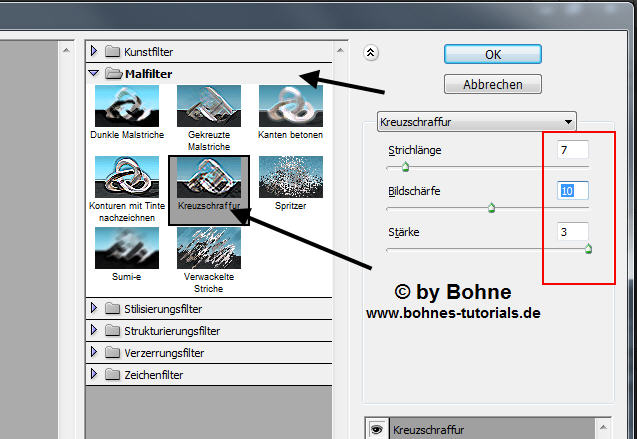Pick the Kanten betonen filter thumbnail
The width and height of the screenshot is (637, 439).
tap(291, 105)
